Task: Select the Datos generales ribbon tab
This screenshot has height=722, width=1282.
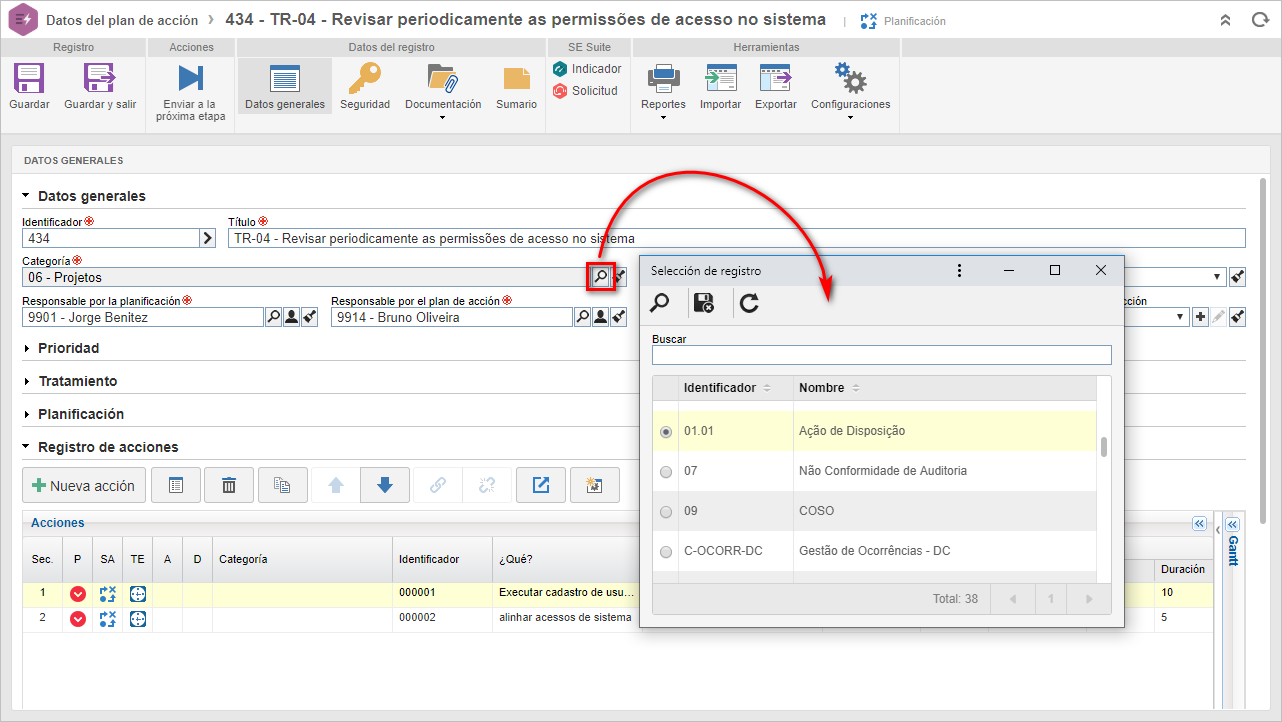Action: coord(285,86)
